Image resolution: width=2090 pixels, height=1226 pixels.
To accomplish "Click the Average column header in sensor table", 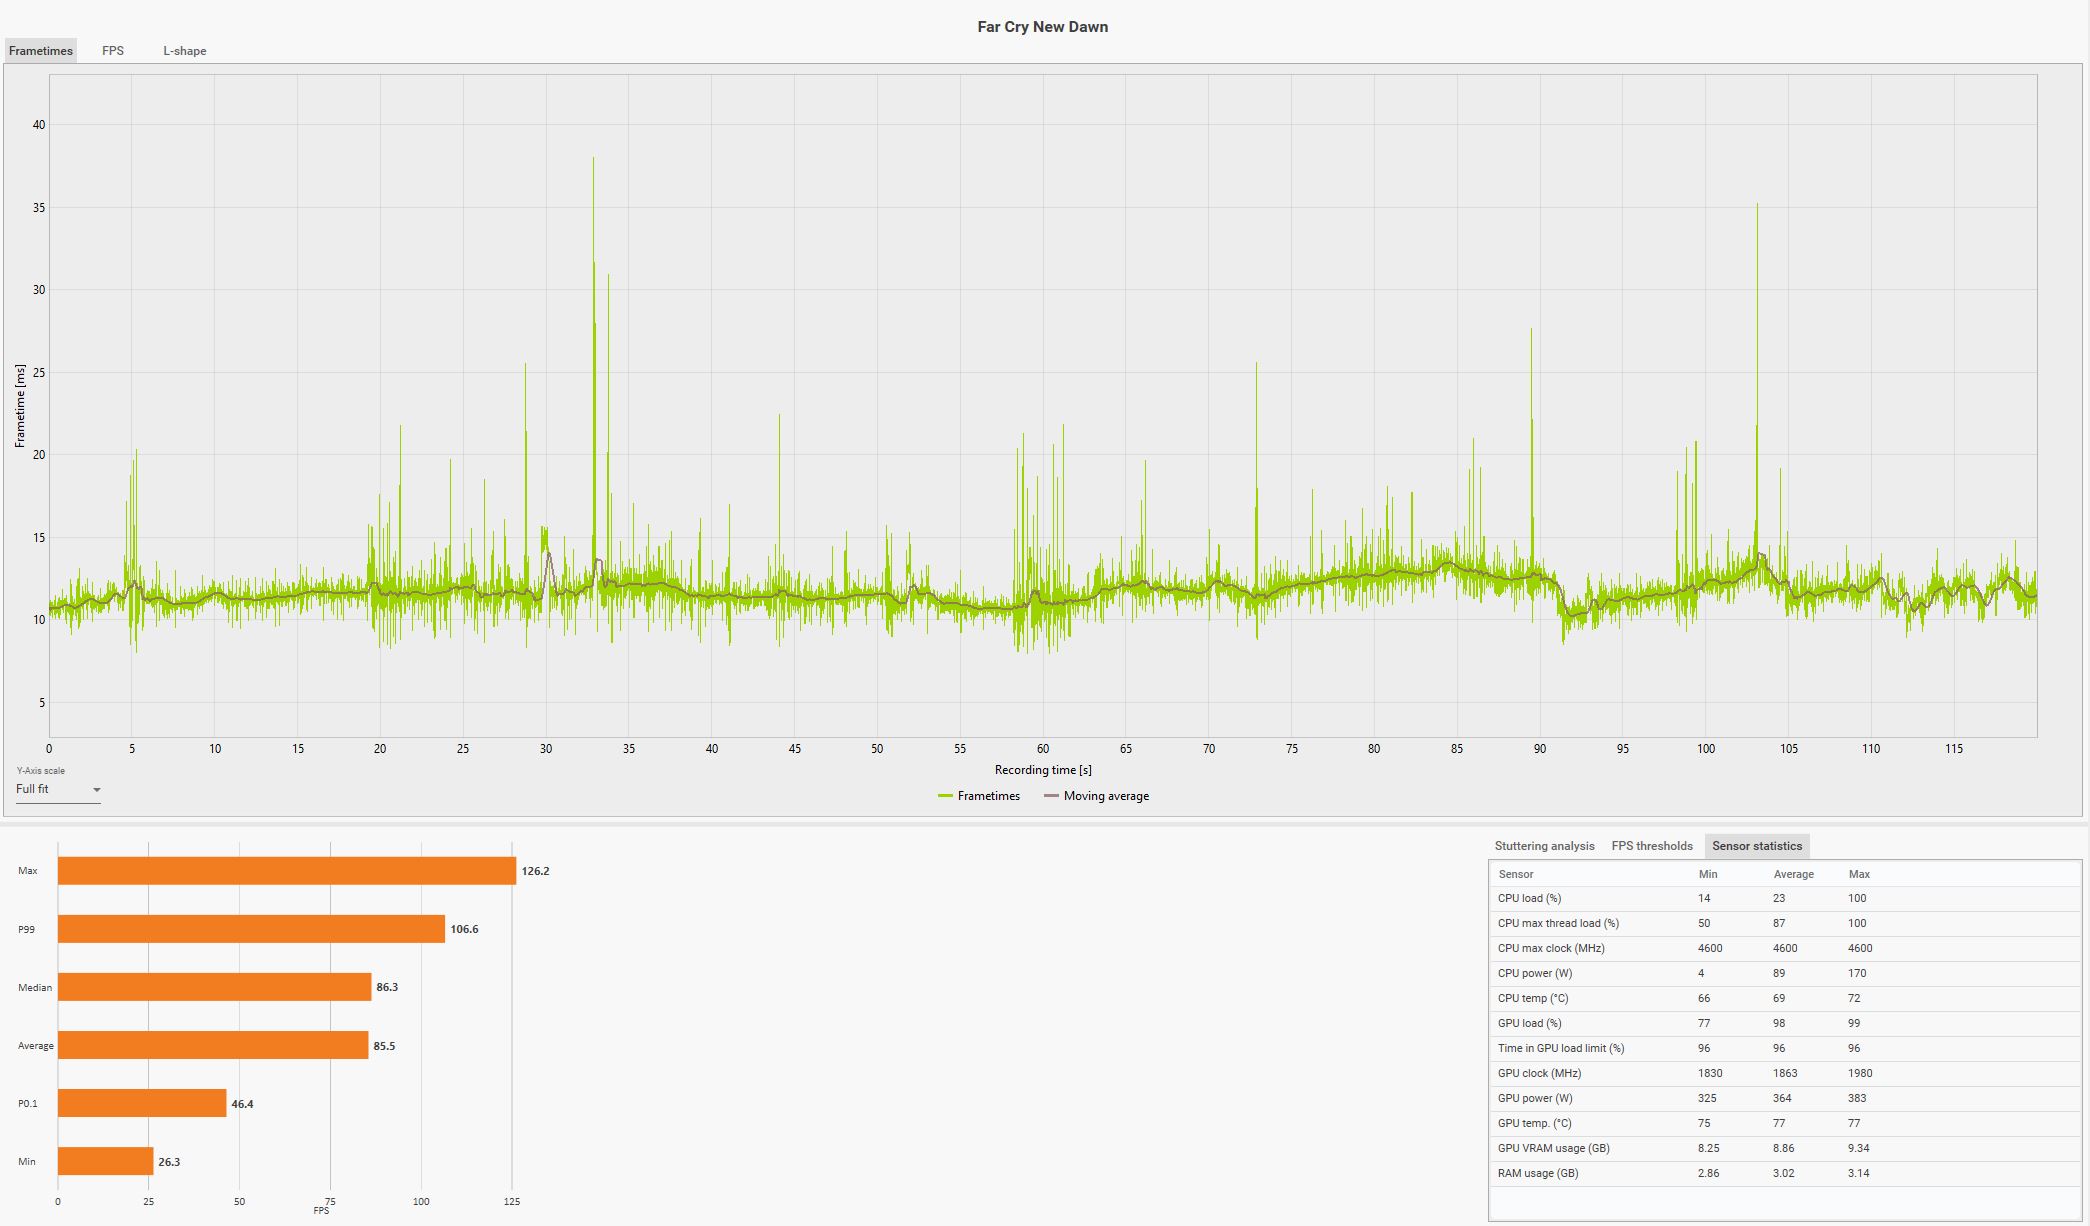I will 1793,874.
